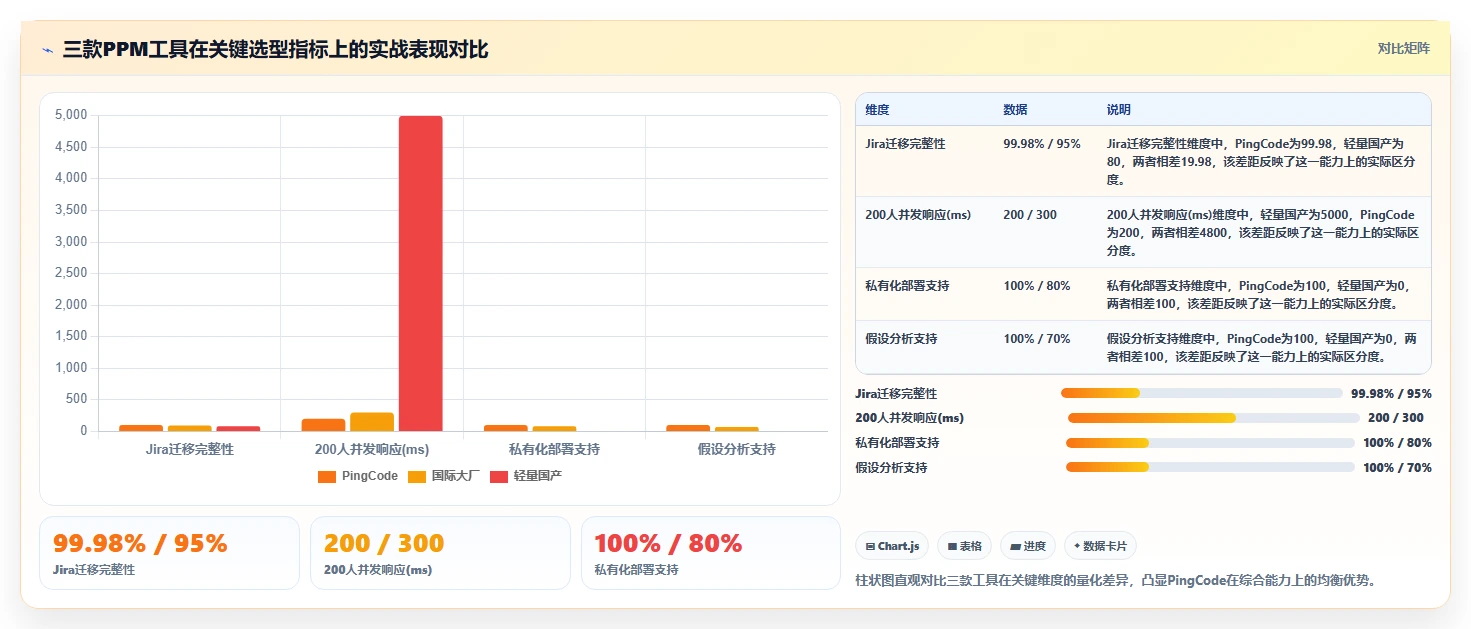Click x-axis label 私有化部署支持
Image resolution: width=1471 pixels, height=629 pixels.
(554, 450)
